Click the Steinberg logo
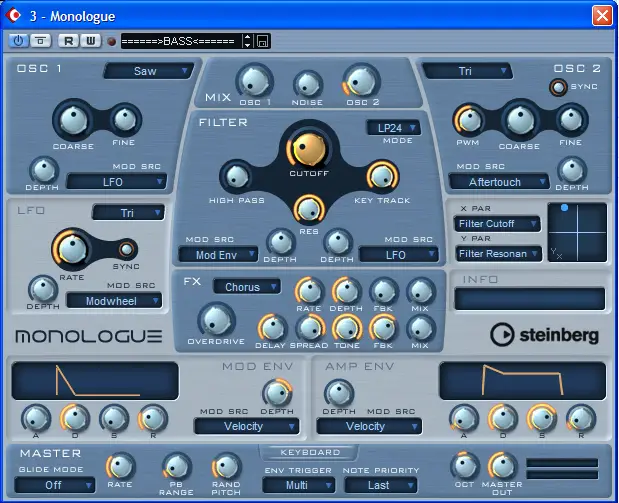 [x=544, y=335]
